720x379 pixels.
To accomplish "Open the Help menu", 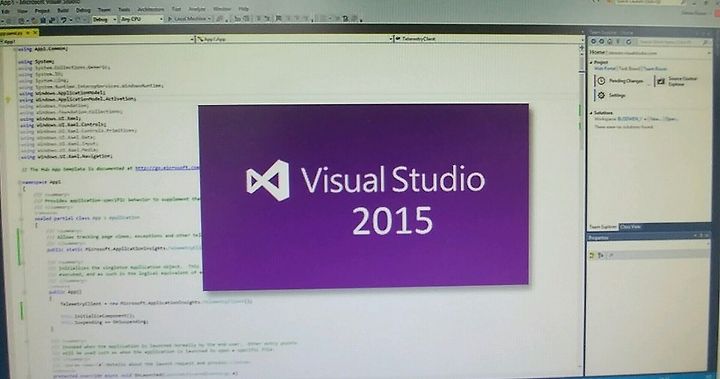I will click(243, 9).
